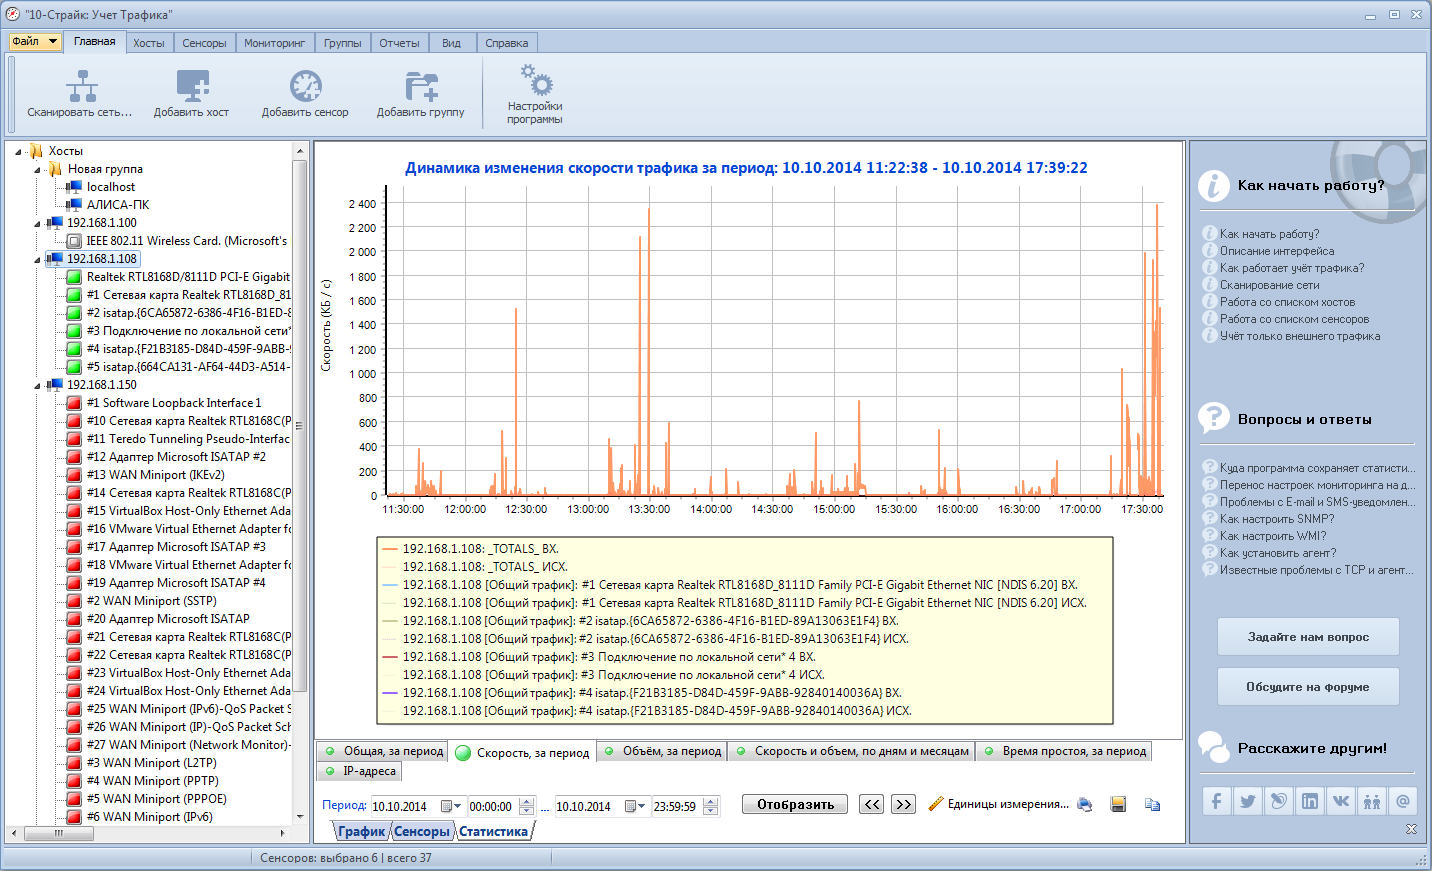The height and width of the screenshot is (871, 1432).
Task: Click the Add group toolbar icon
Action: [x=421, y=87]
